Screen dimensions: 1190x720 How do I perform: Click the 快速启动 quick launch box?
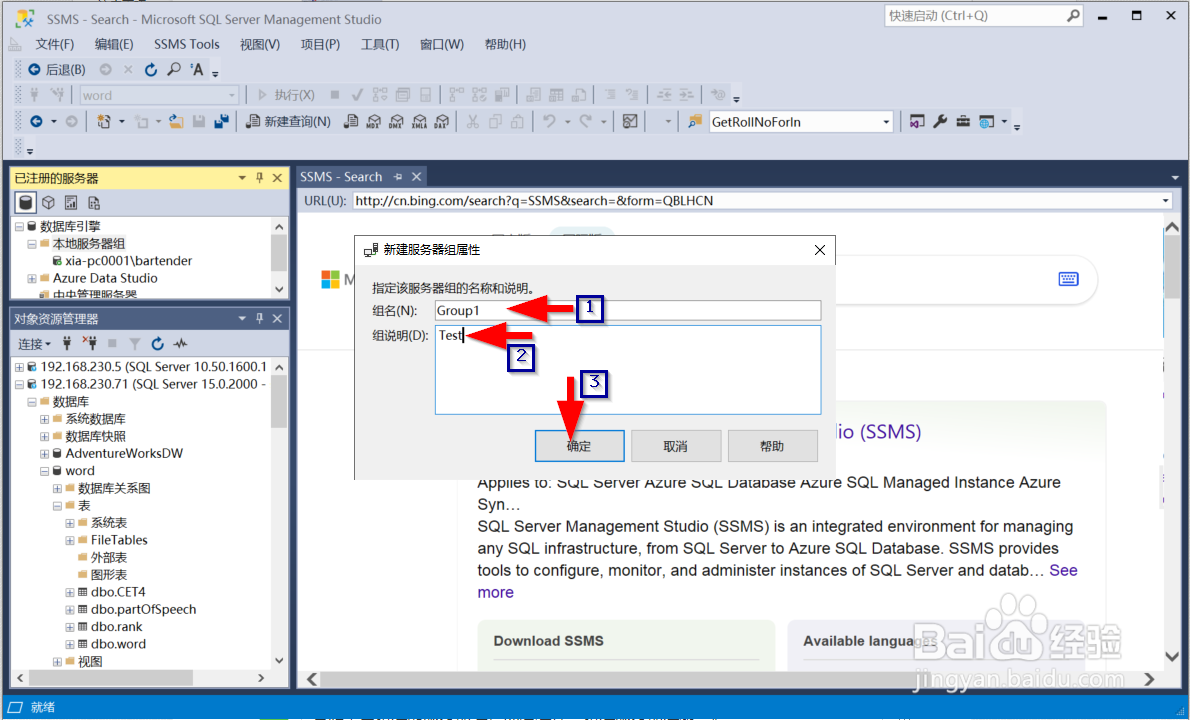point(984,16)
